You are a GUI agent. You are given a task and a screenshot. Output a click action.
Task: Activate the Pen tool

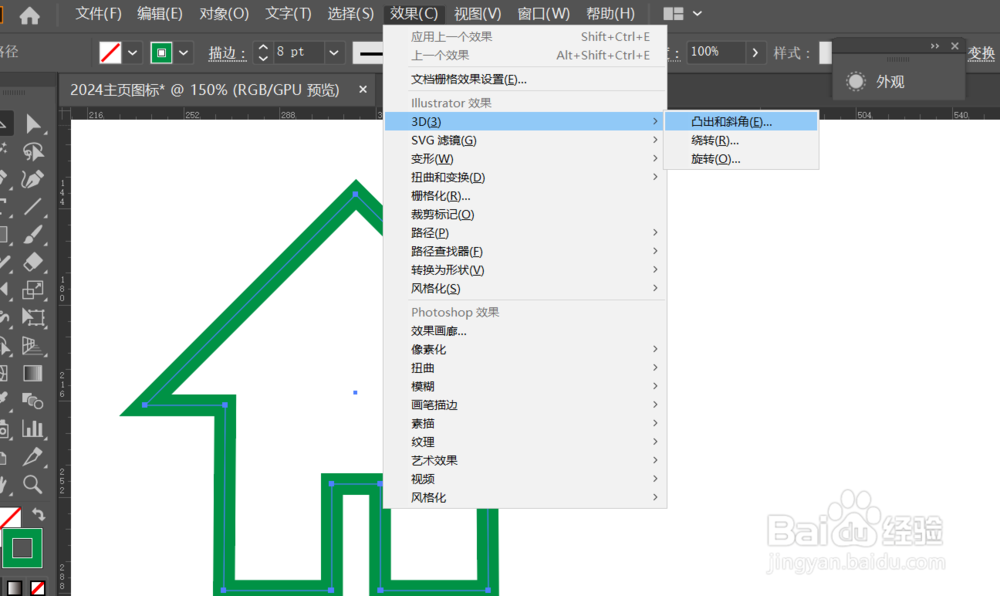34,180
